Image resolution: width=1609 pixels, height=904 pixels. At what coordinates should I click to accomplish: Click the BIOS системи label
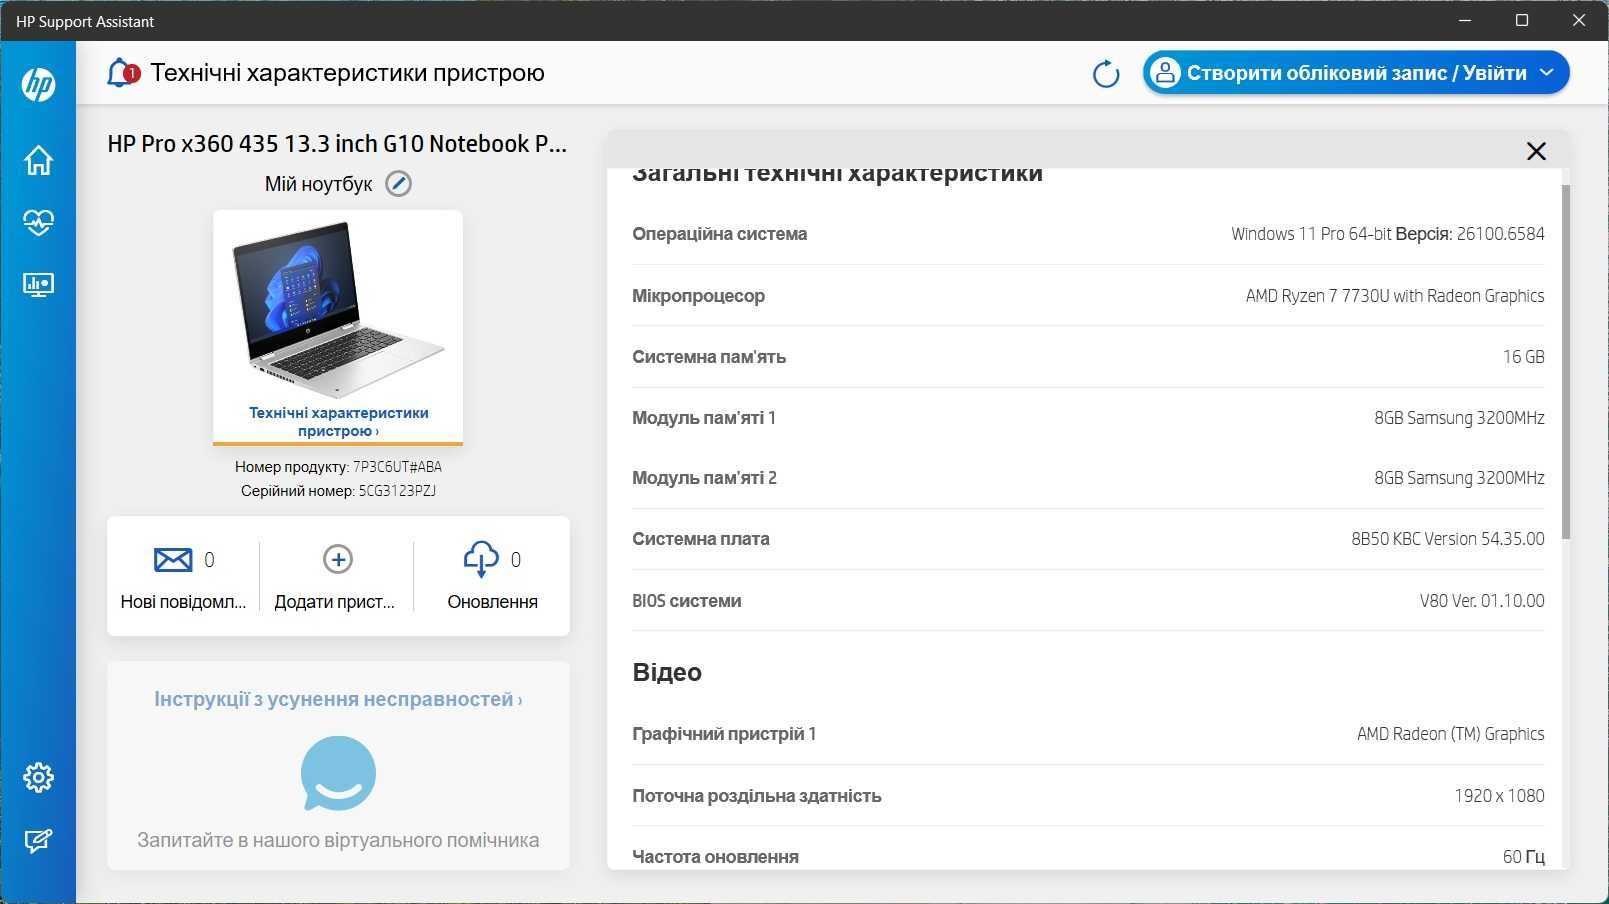(x=687, y=601)
